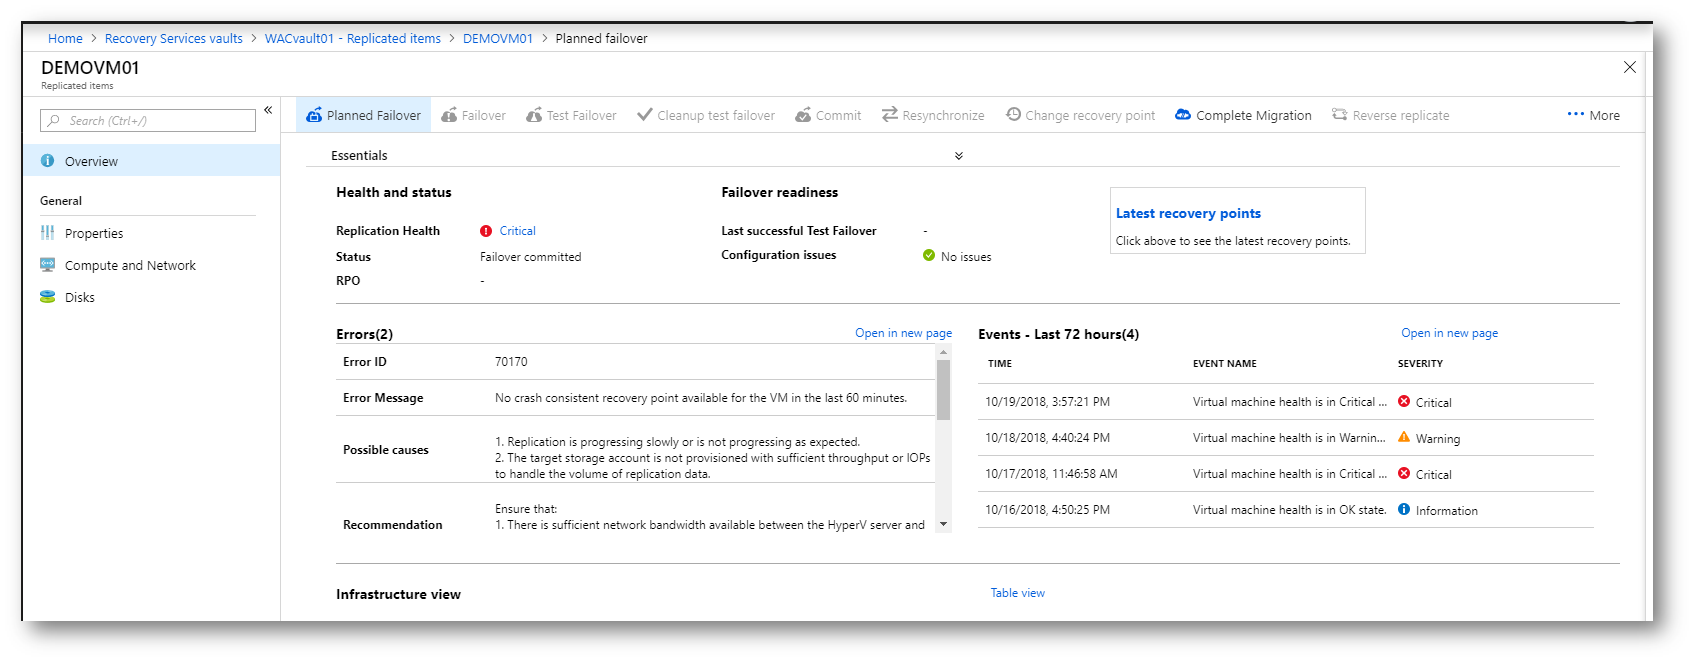
Task: Click the SEVERITY column header
Action: pos(1420,364)
